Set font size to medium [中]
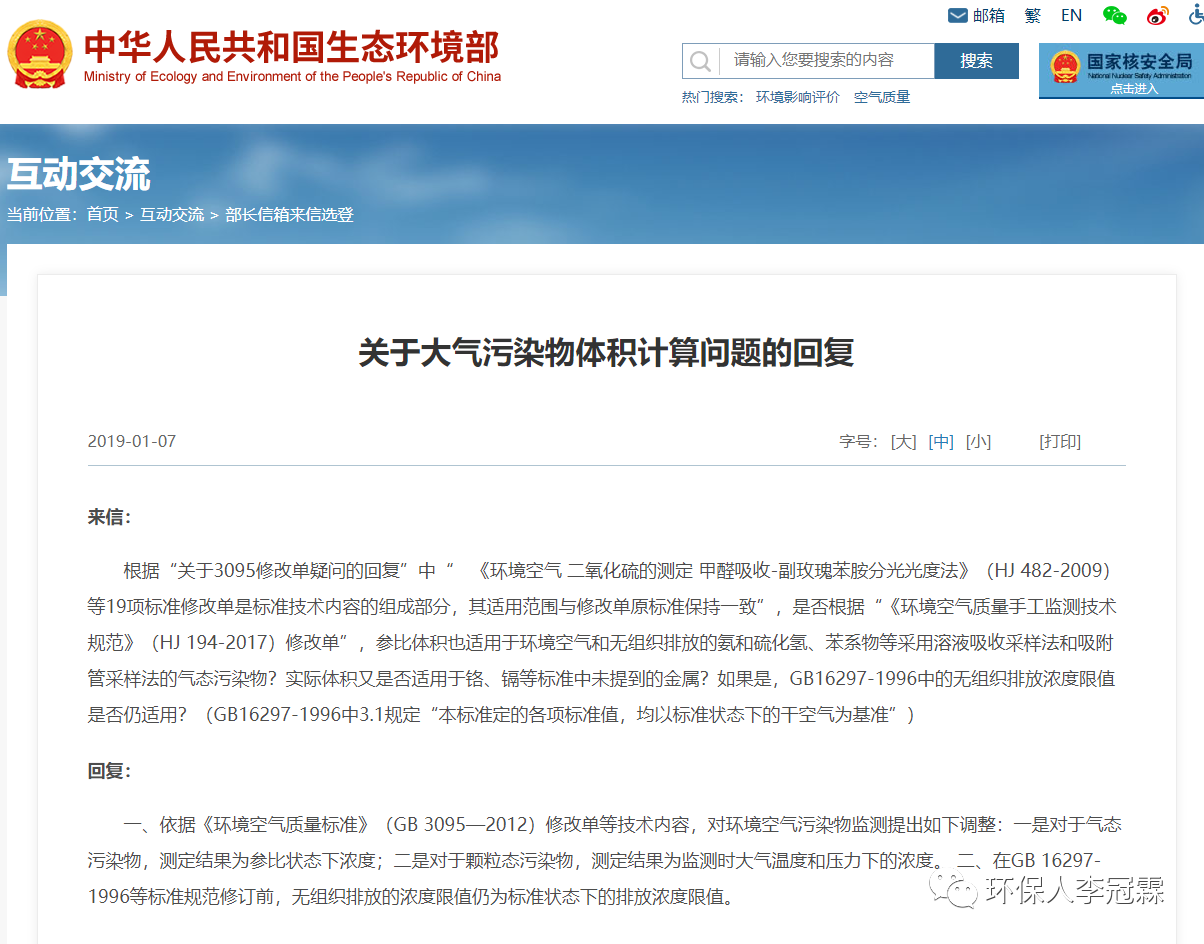The width and height of the screenshot is (1204, 944). coord(941,441)
